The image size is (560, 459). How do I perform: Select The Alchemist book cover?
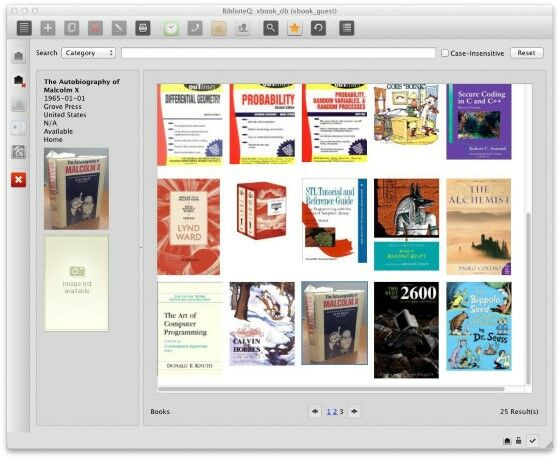[x=479, y=227]
